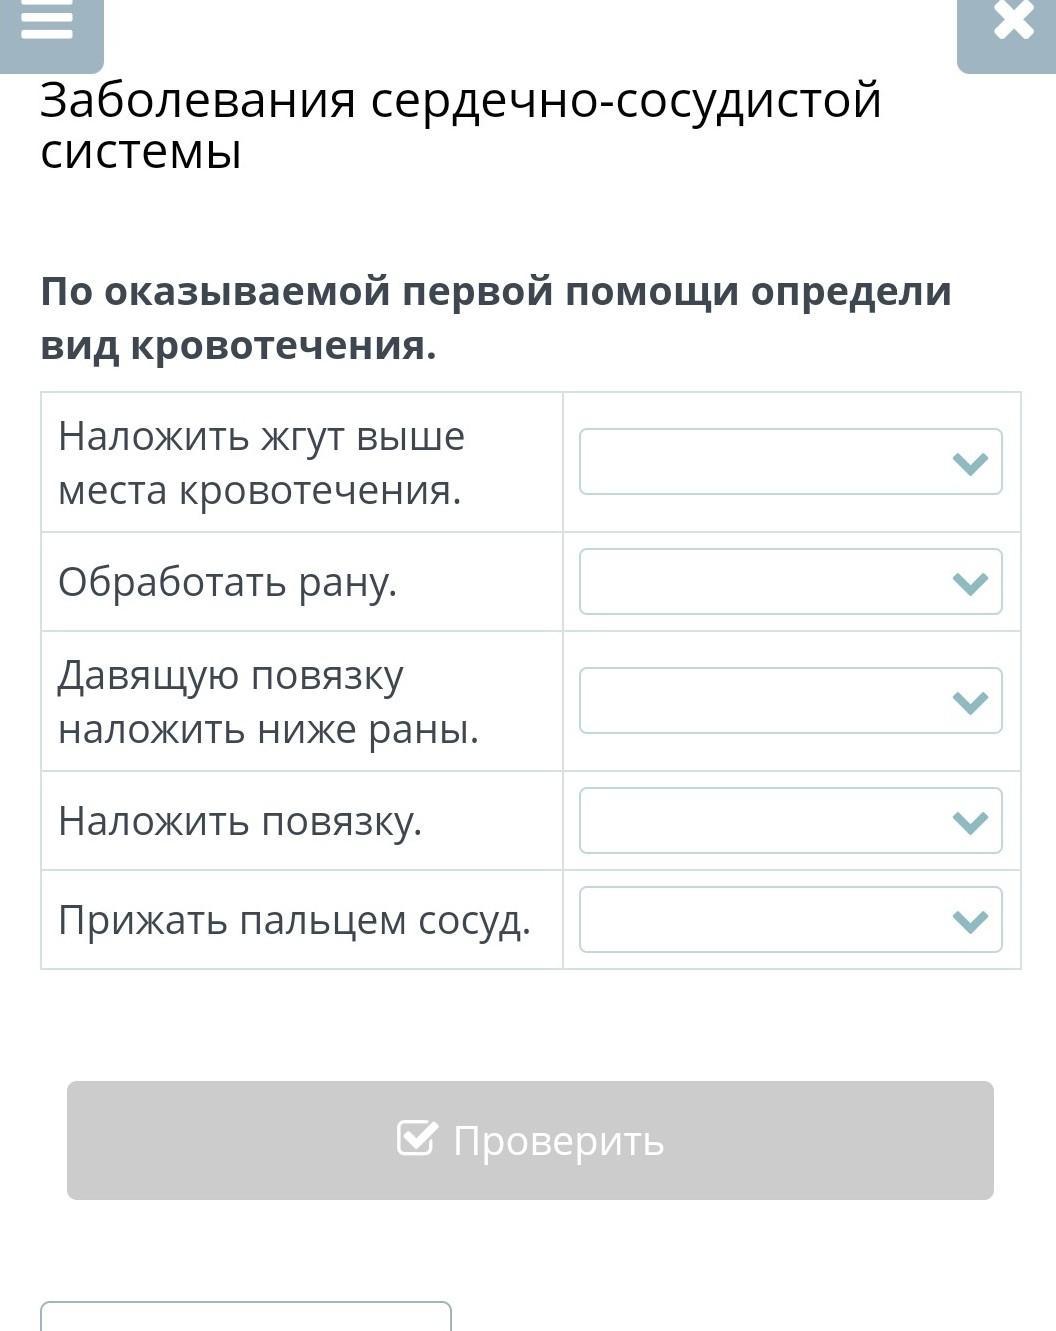Select the 'Обработать рану.' label

228,582
